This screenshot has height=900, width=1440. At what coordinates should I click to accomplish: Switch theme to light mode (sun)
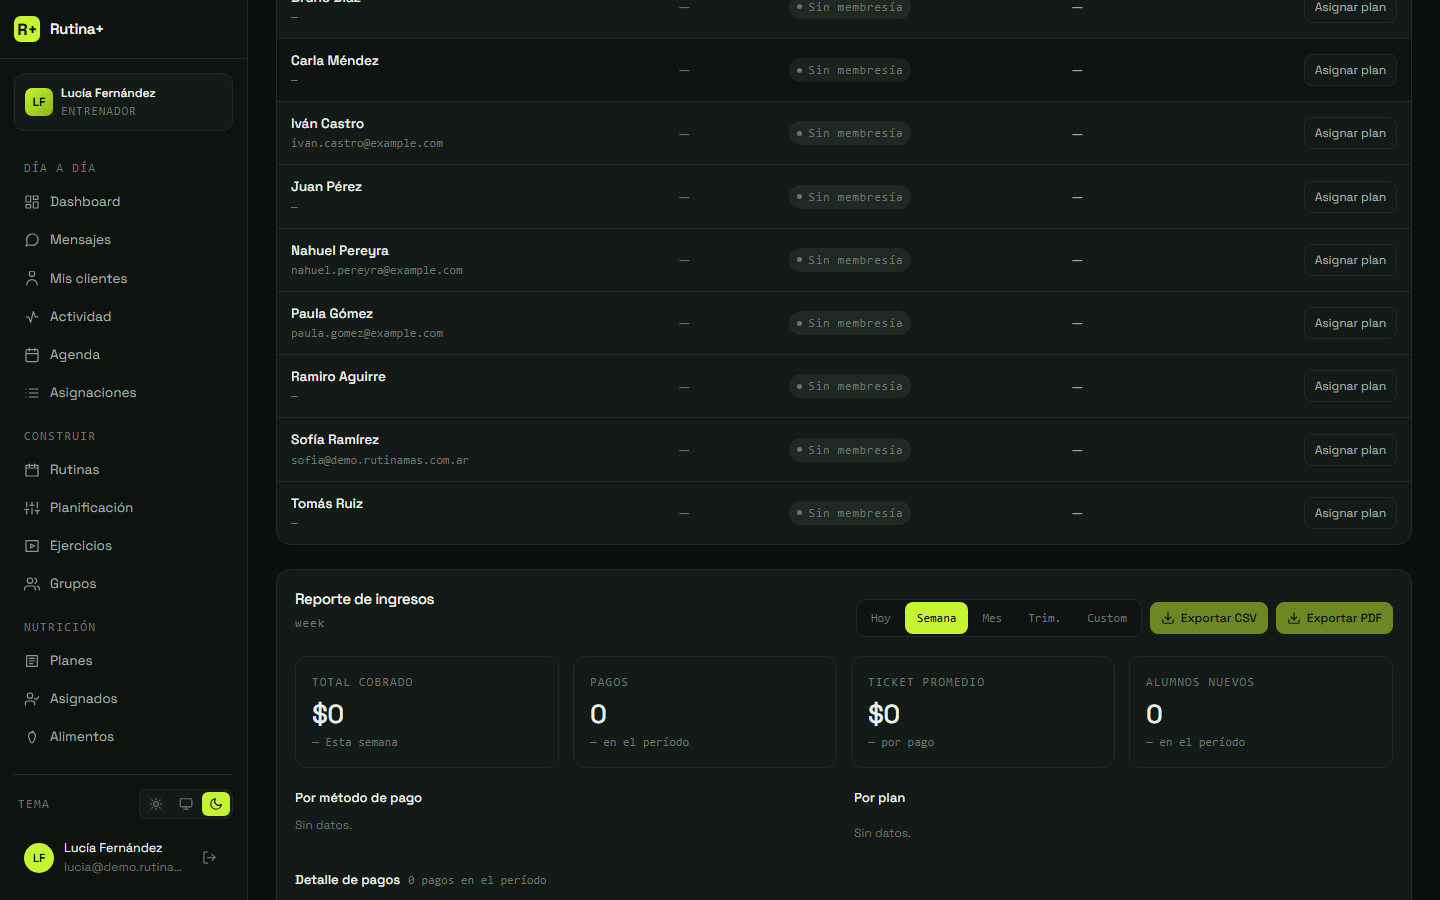tap(156, 804)
